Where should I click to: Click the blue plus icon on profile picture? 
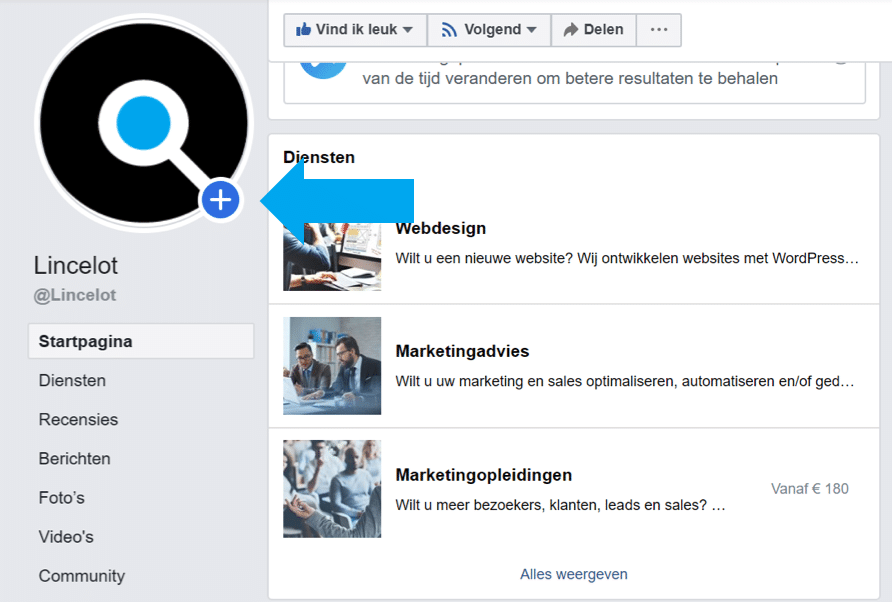click(220, 200)
